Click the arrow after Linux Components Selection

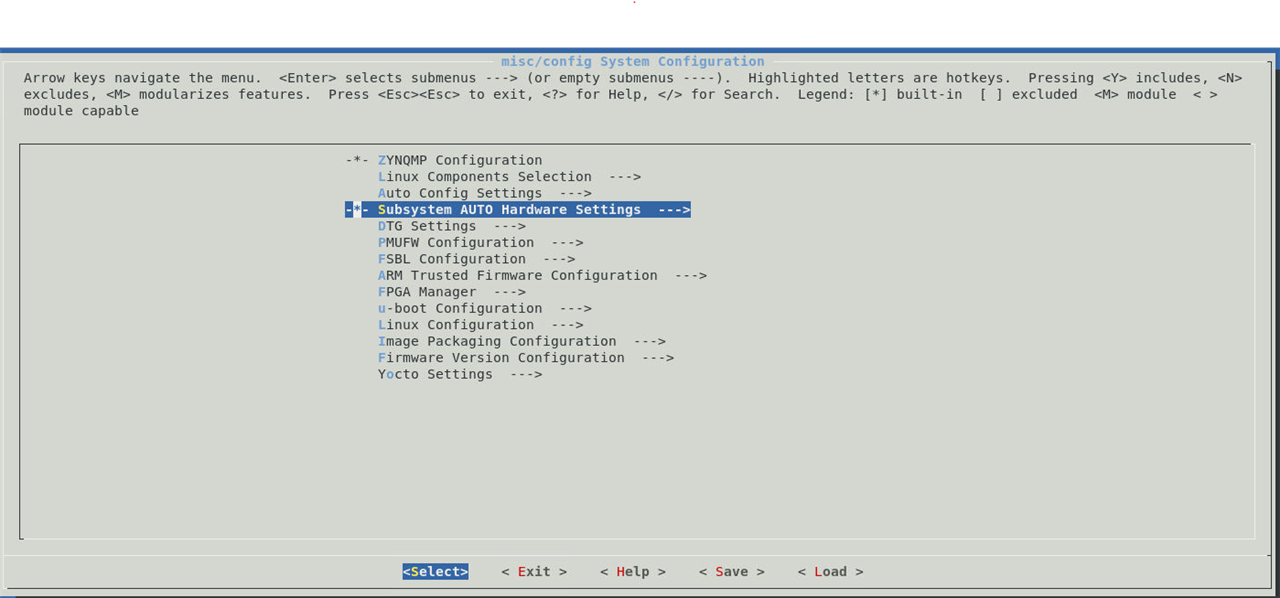(625, 177)
